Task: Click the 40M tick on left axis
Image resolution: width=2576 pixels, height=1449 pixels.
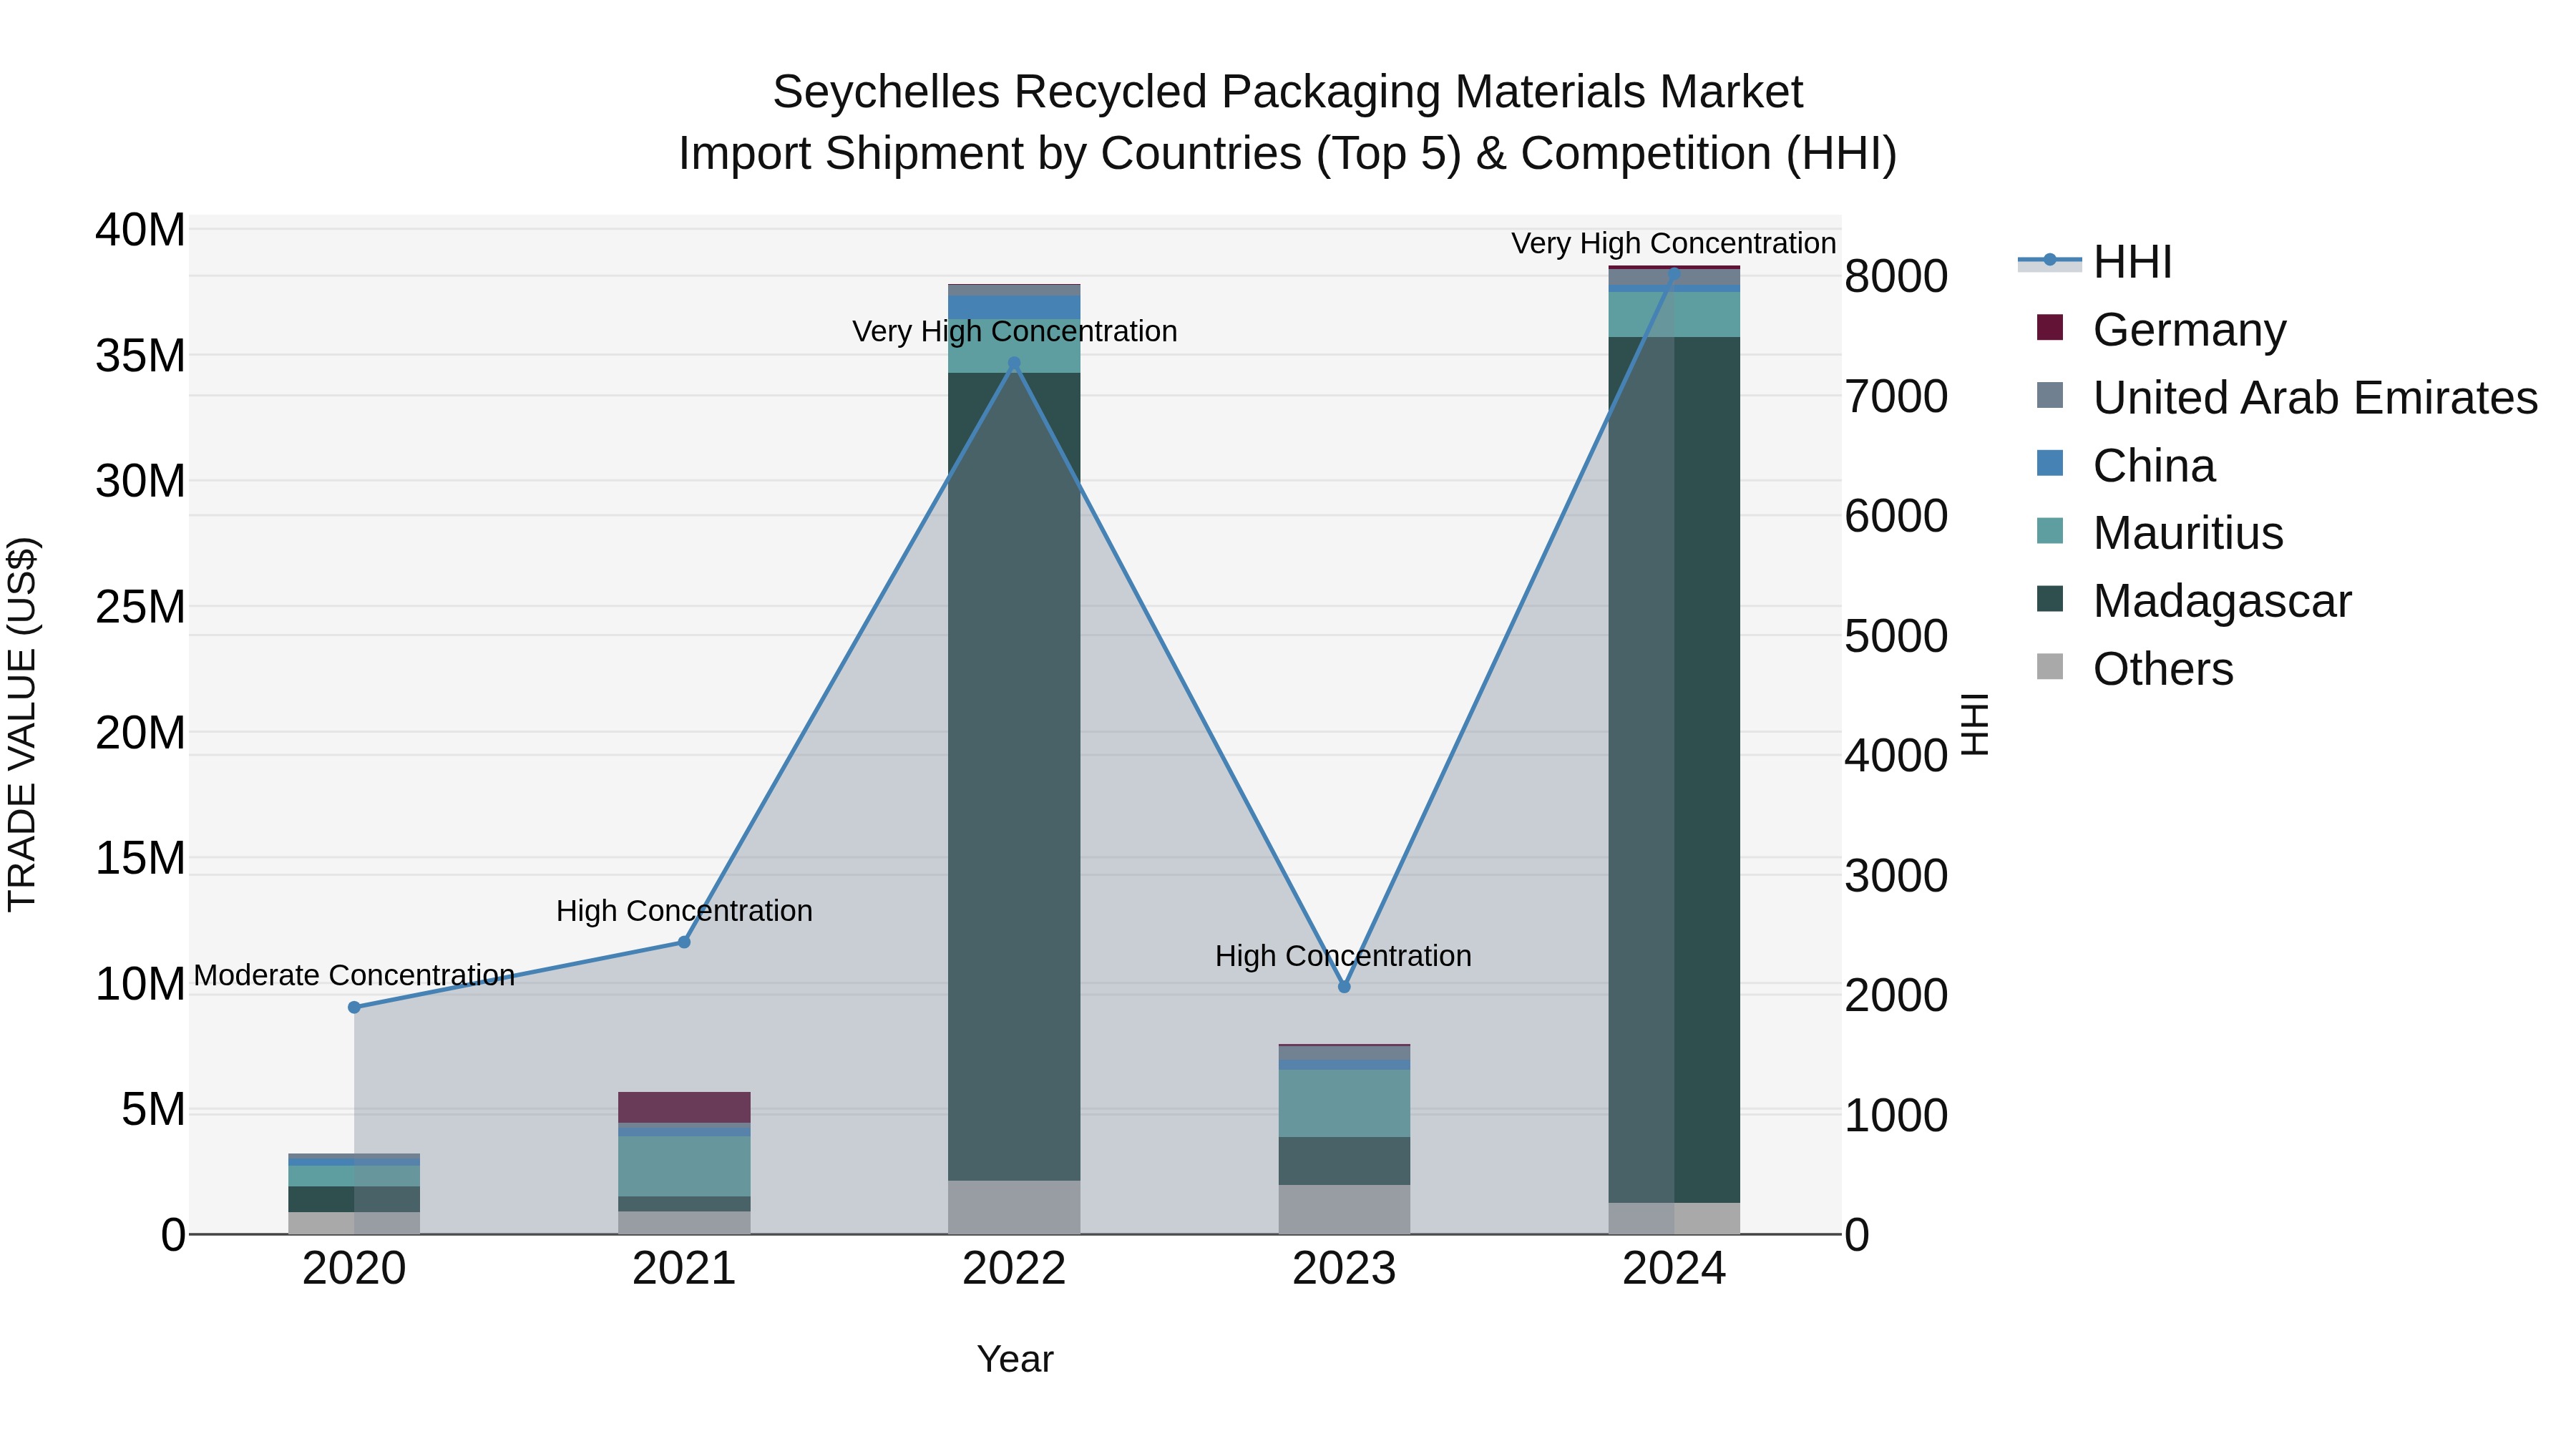Action: point(140,230)
